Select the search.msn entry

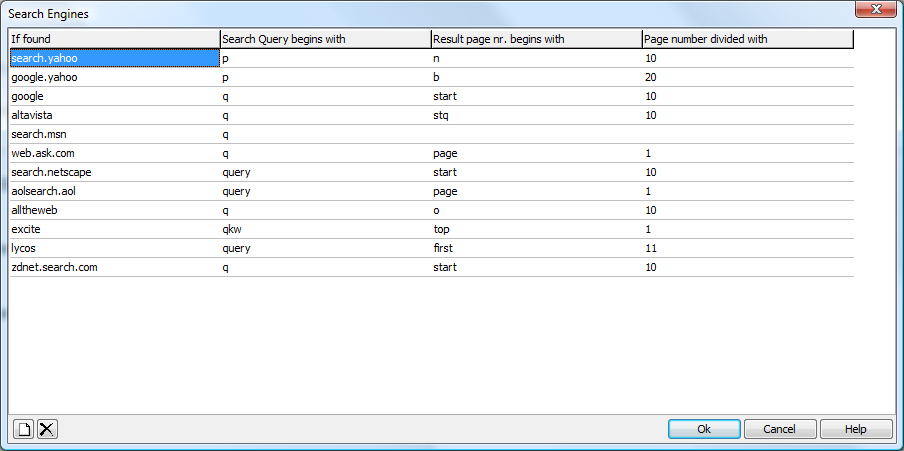coord(115,134)
